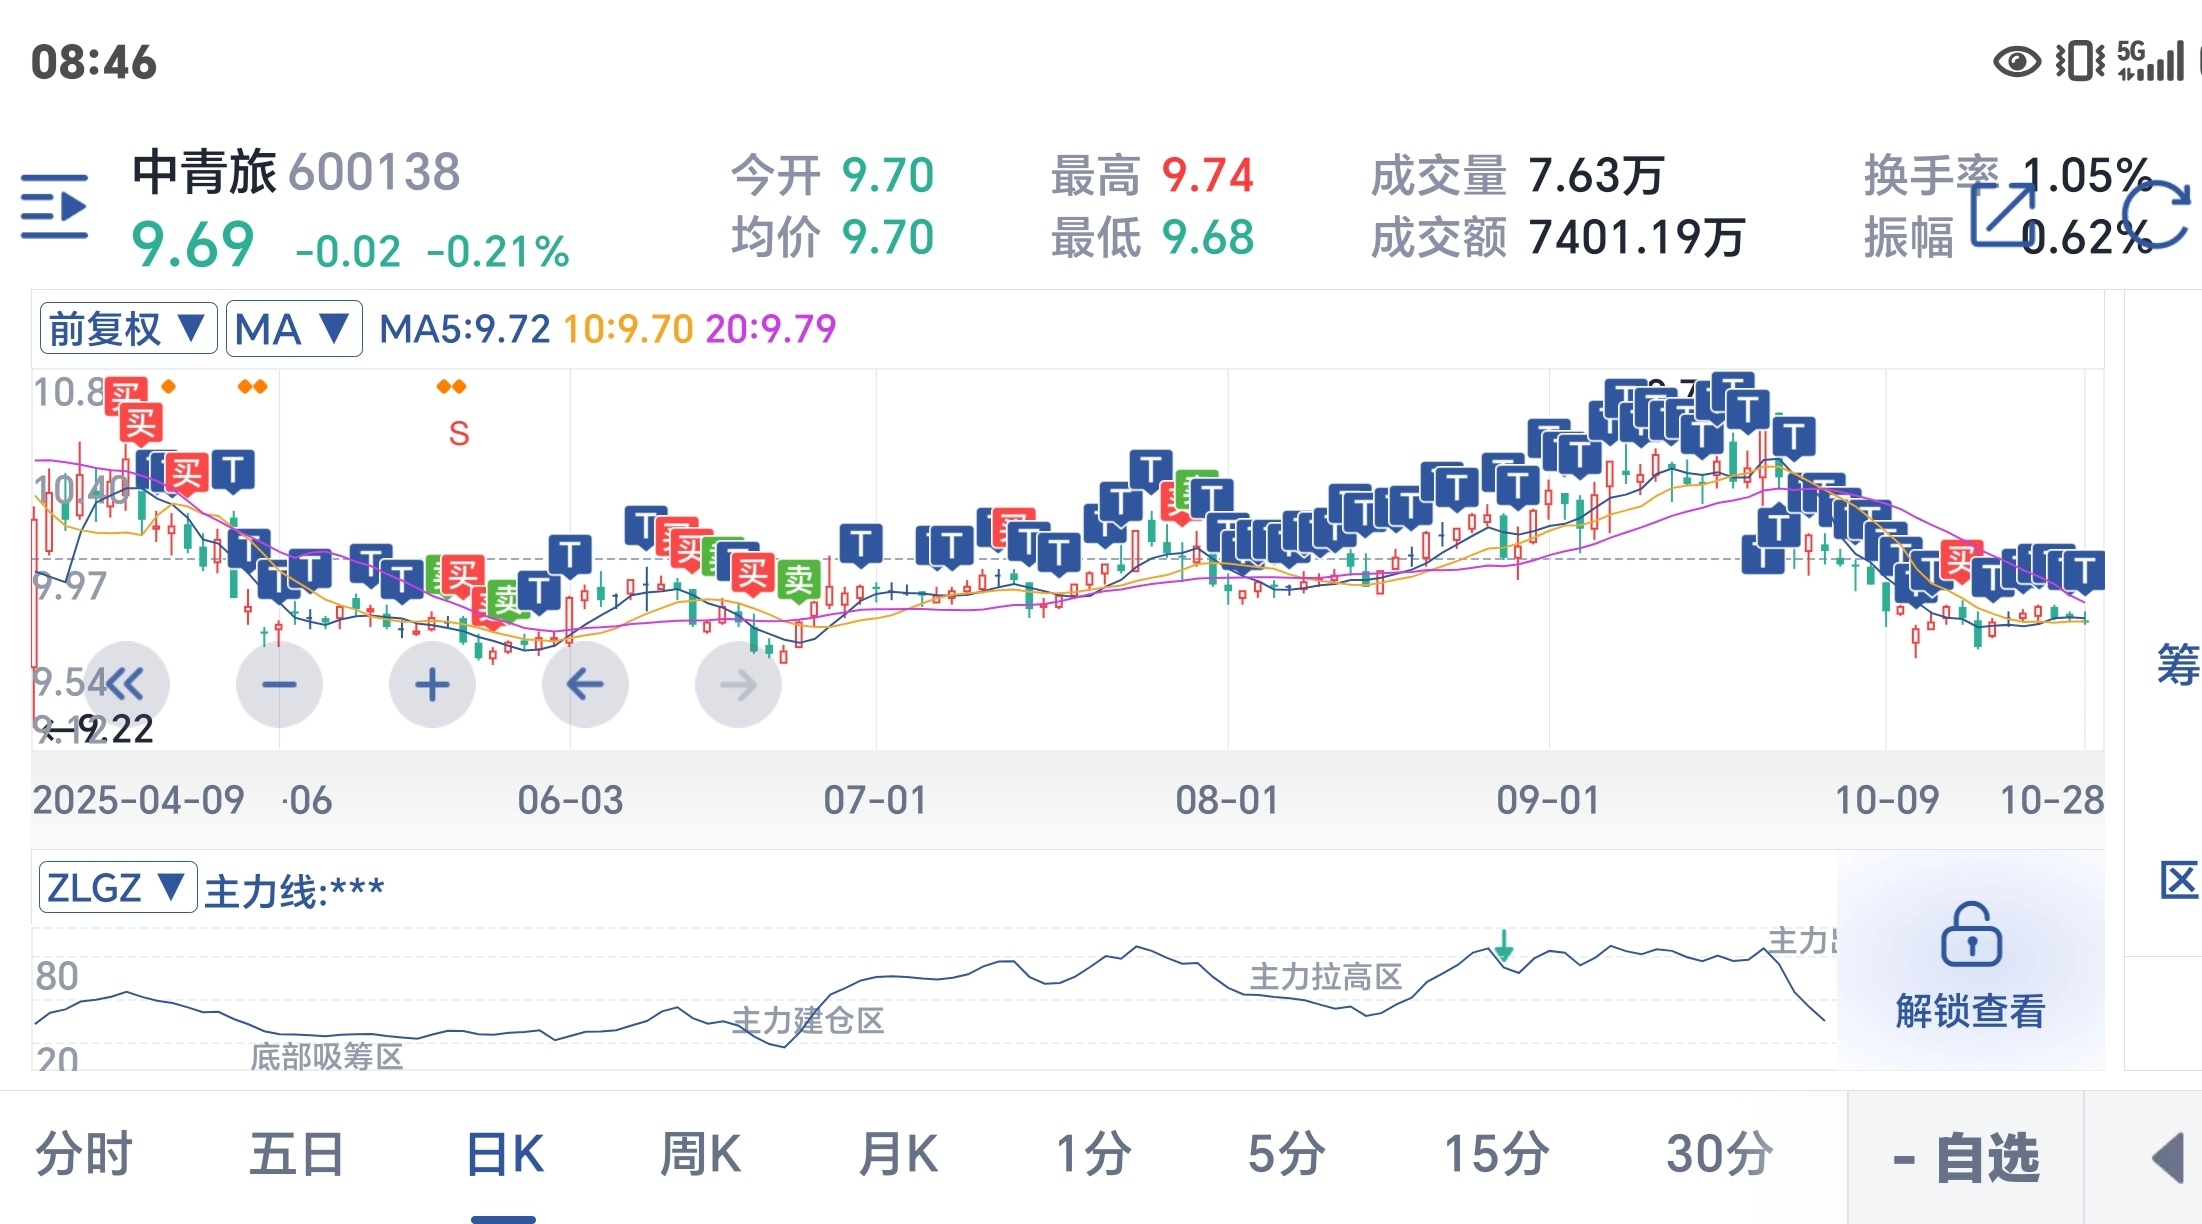Image resolution: width=2202 pixels, height=1224 pixels.
Task: Tap the refresh circular arrow icon
Action: click(2155, 214)
